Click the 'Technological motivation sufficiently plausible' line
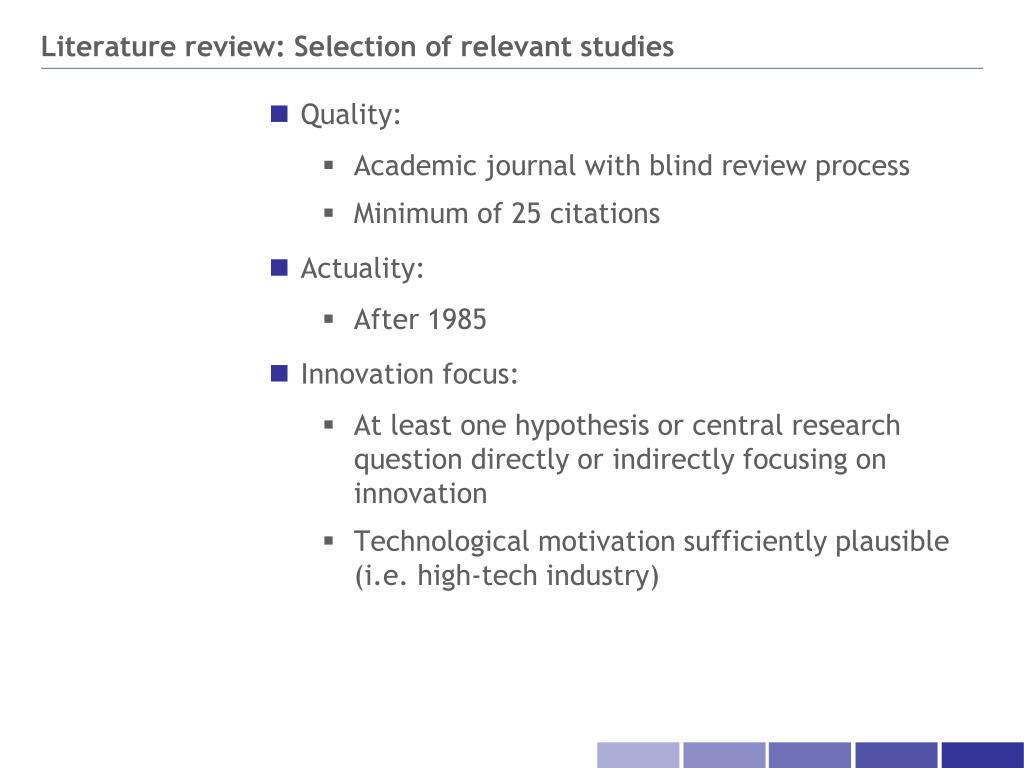The width and height of the screenshot is (1024, 768). tap(651, 541)
